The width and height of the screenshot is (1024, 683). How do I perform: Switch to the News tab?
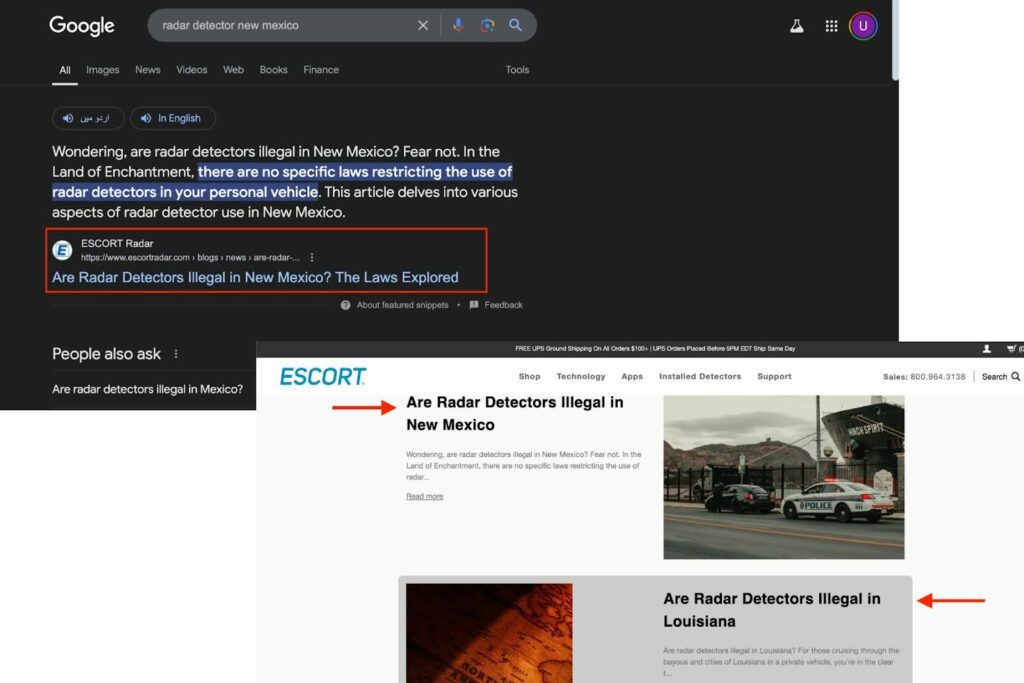click(x=148, y=70)
